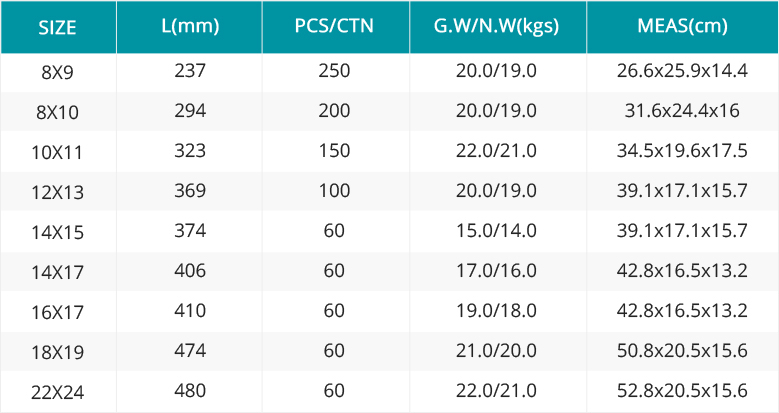
Task: Click length value 237
Action: (x=190, y=71)
